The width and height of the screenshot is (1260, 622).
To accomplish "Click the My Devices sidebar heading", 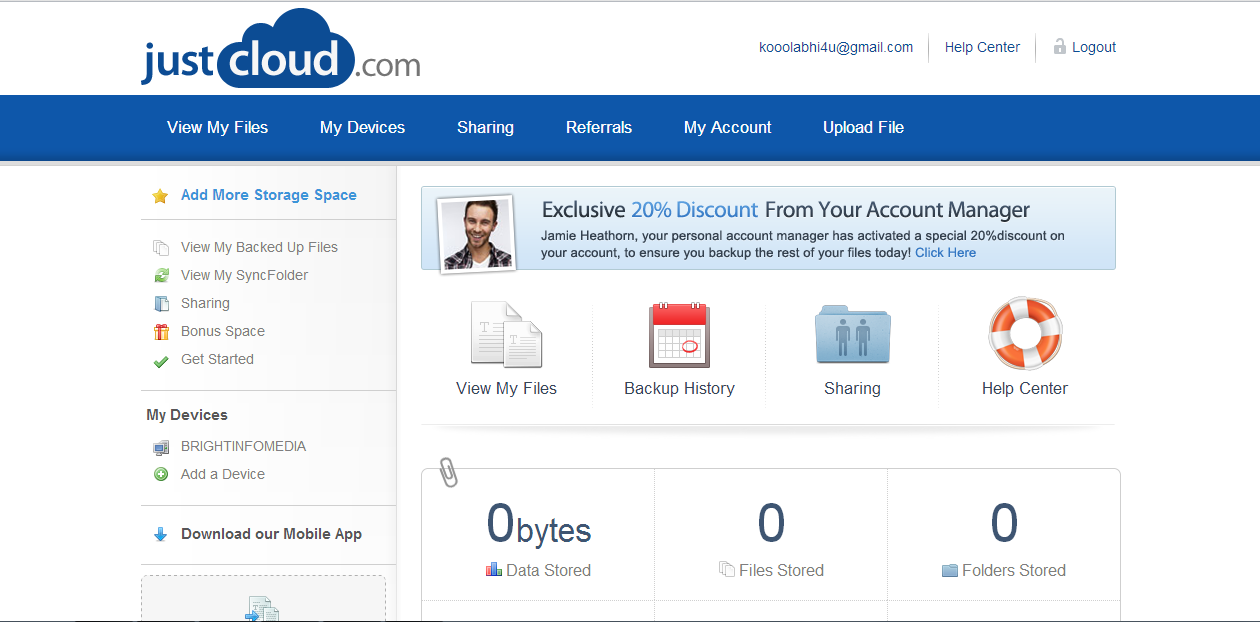I will point(187,415).
